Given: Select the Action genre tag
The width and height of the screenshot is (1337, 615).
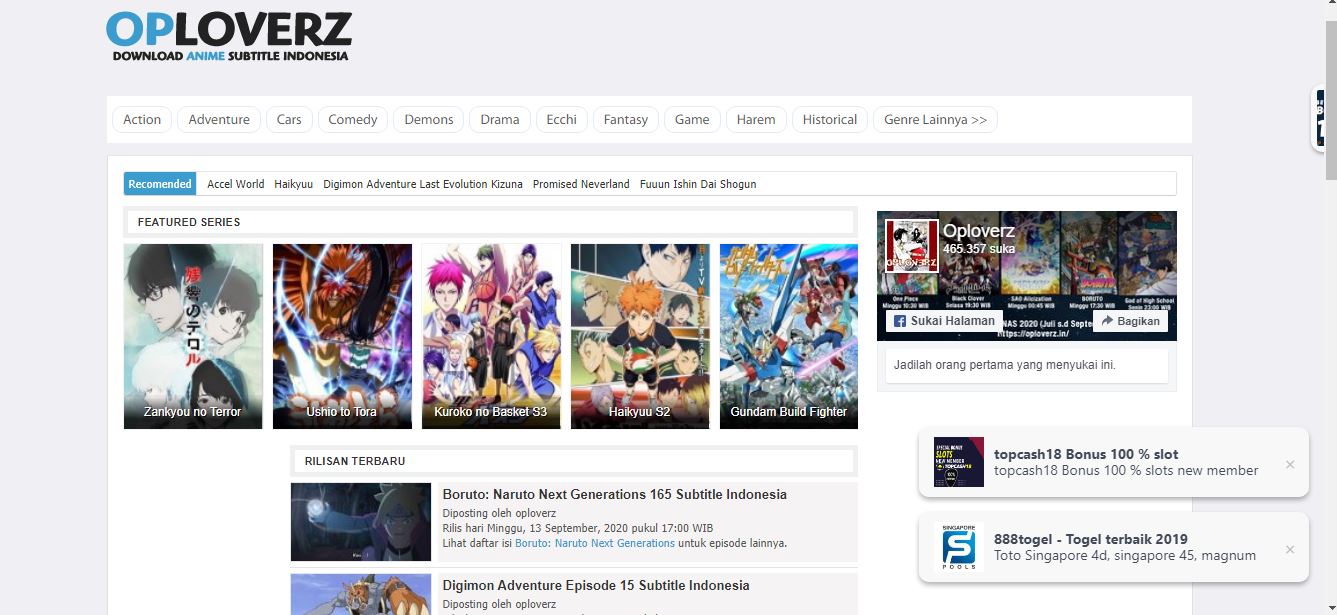Looking at the screenshot, I should click(142, 120).
